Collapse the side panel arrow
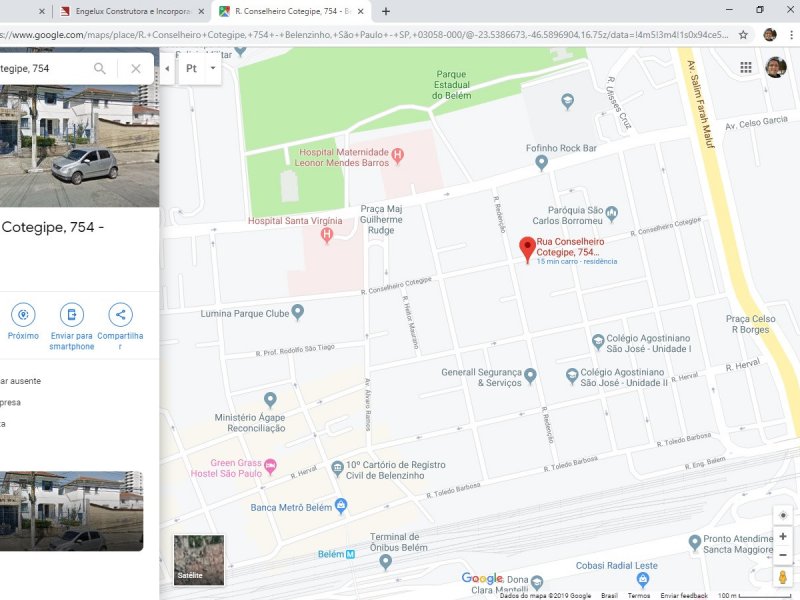This screenshot has height=600, width=800. 167,68
